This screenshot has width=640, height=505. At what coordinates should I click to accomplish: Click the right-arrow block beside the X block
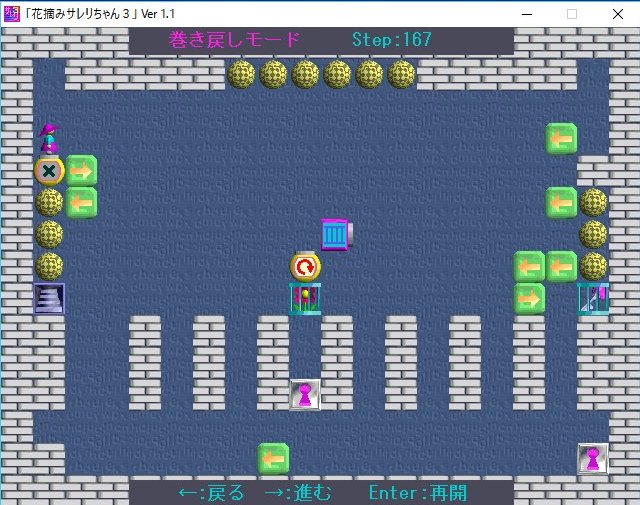click(81, 171)
